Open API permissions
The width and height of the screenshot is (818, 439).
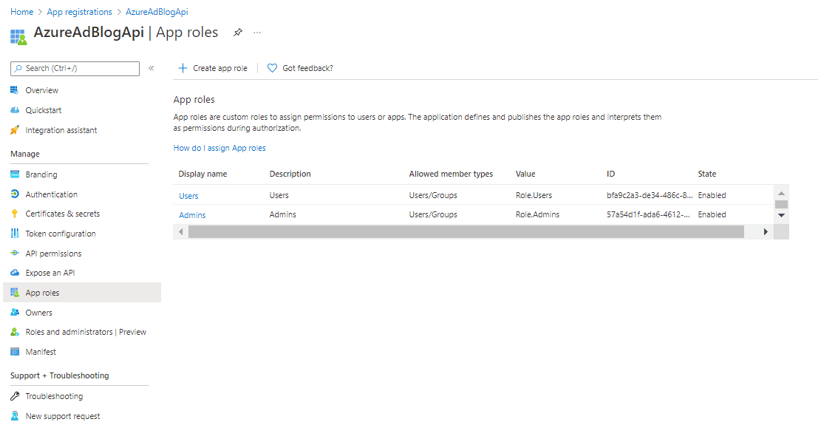point(53,253)
